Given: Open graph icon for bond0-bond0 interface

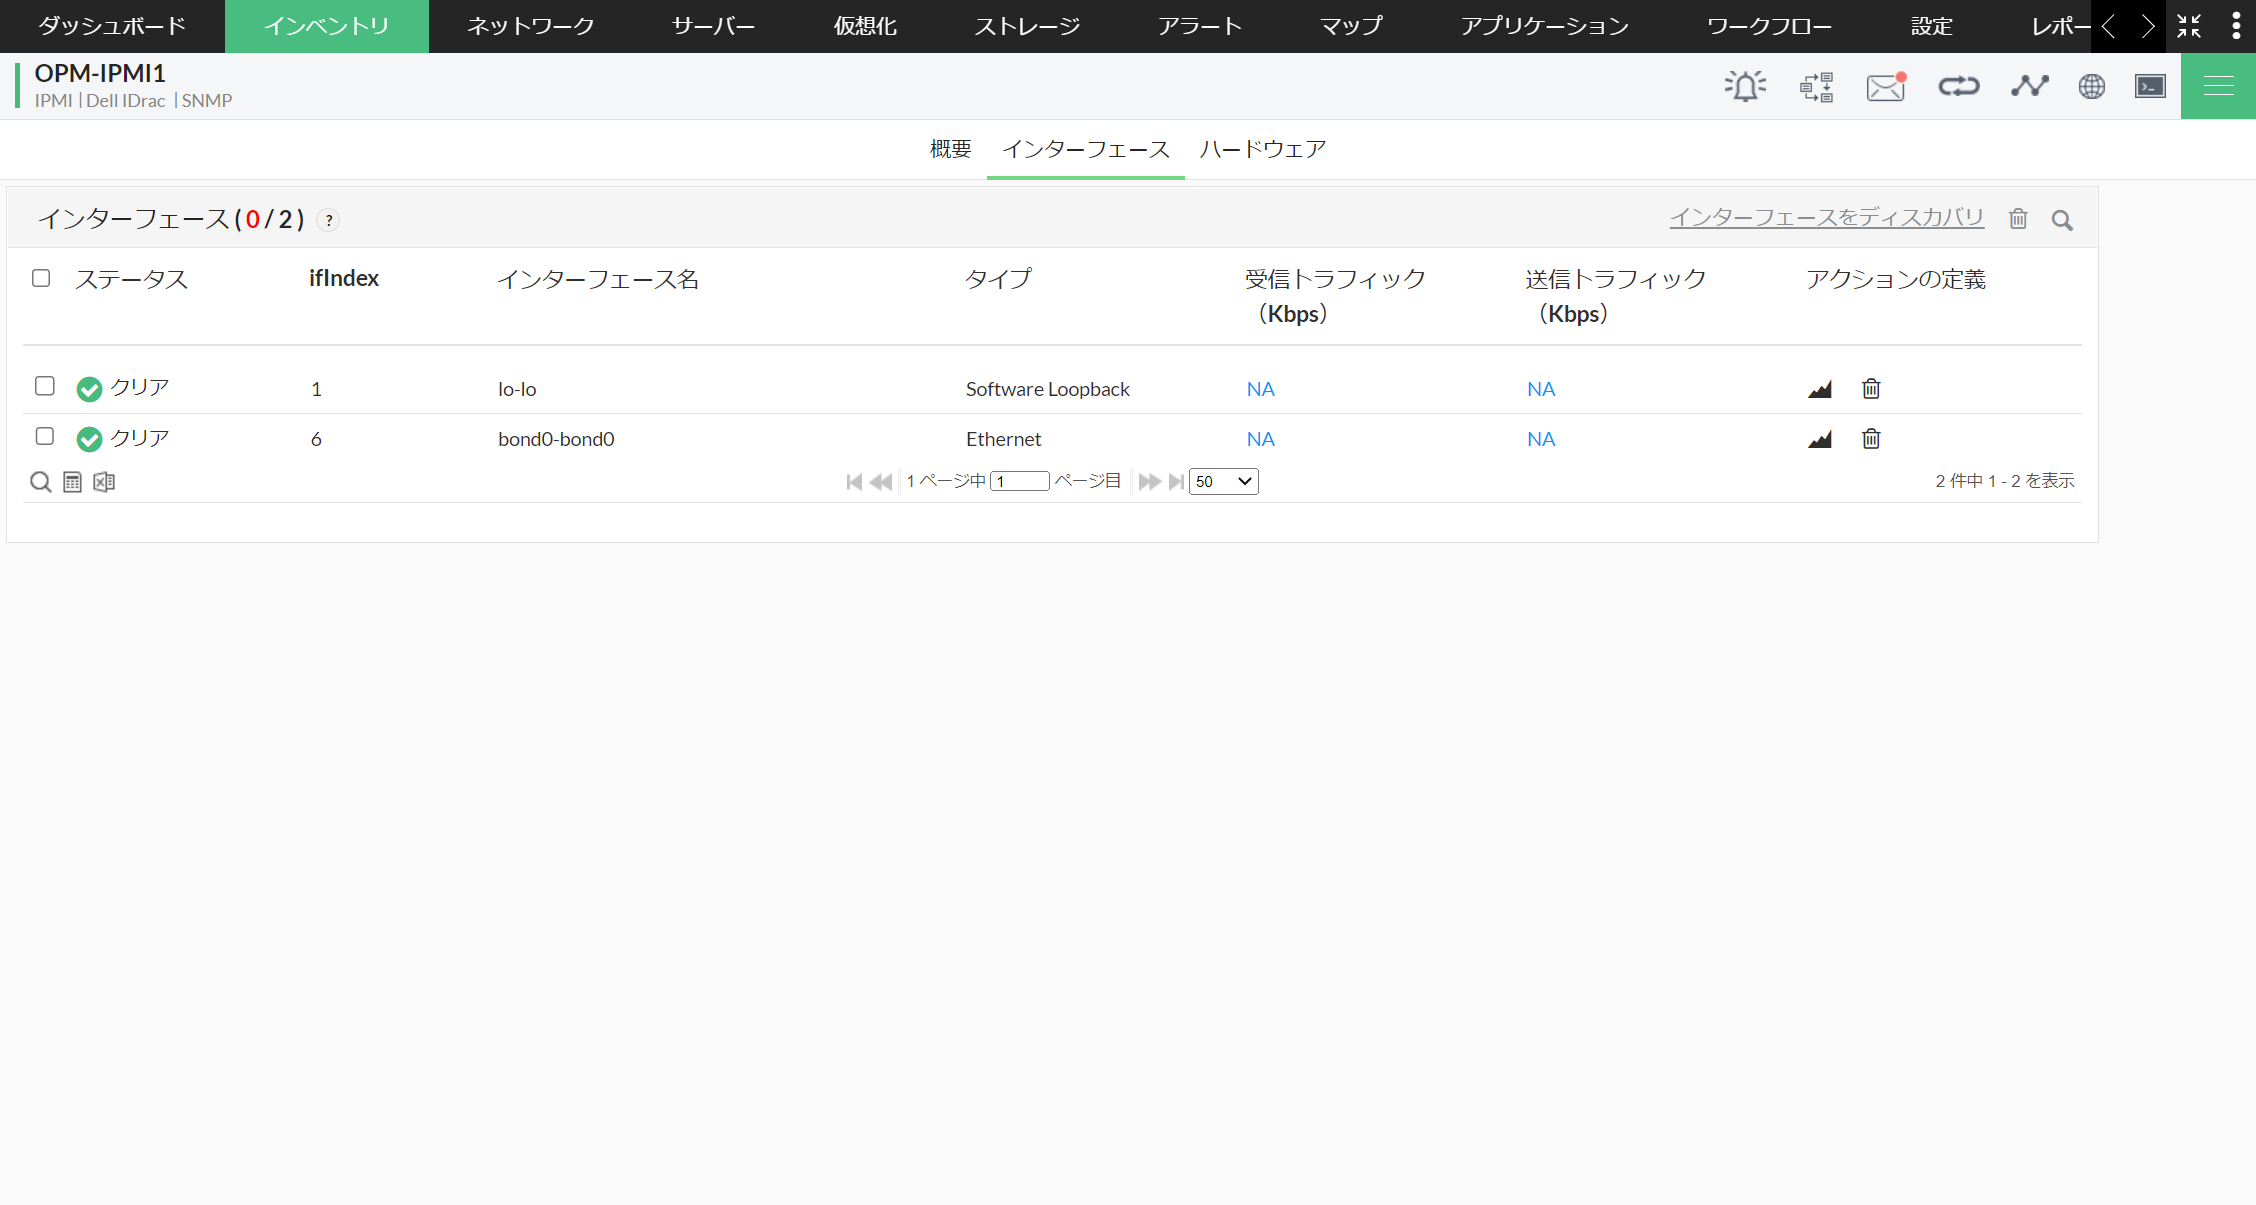Looking at the screenshot, I should [1820, 439].
